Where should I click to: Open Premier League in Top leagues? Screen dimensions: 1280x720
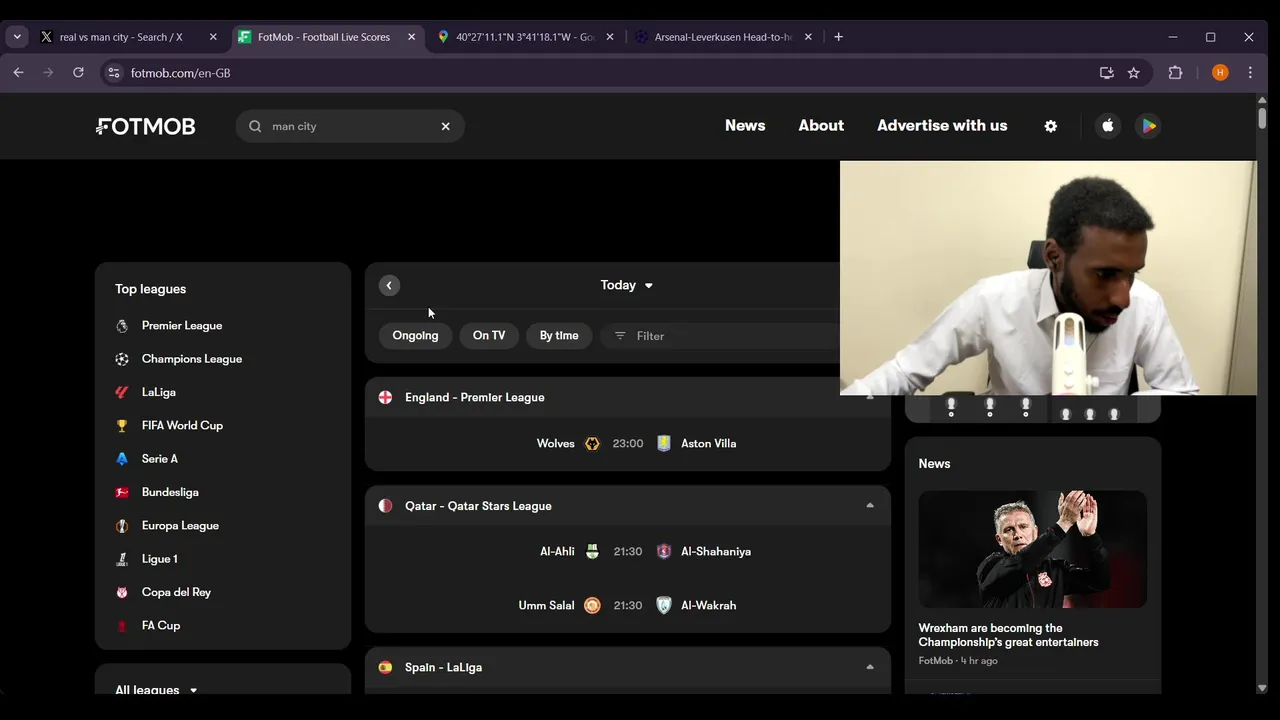click(x=182, y=326)
